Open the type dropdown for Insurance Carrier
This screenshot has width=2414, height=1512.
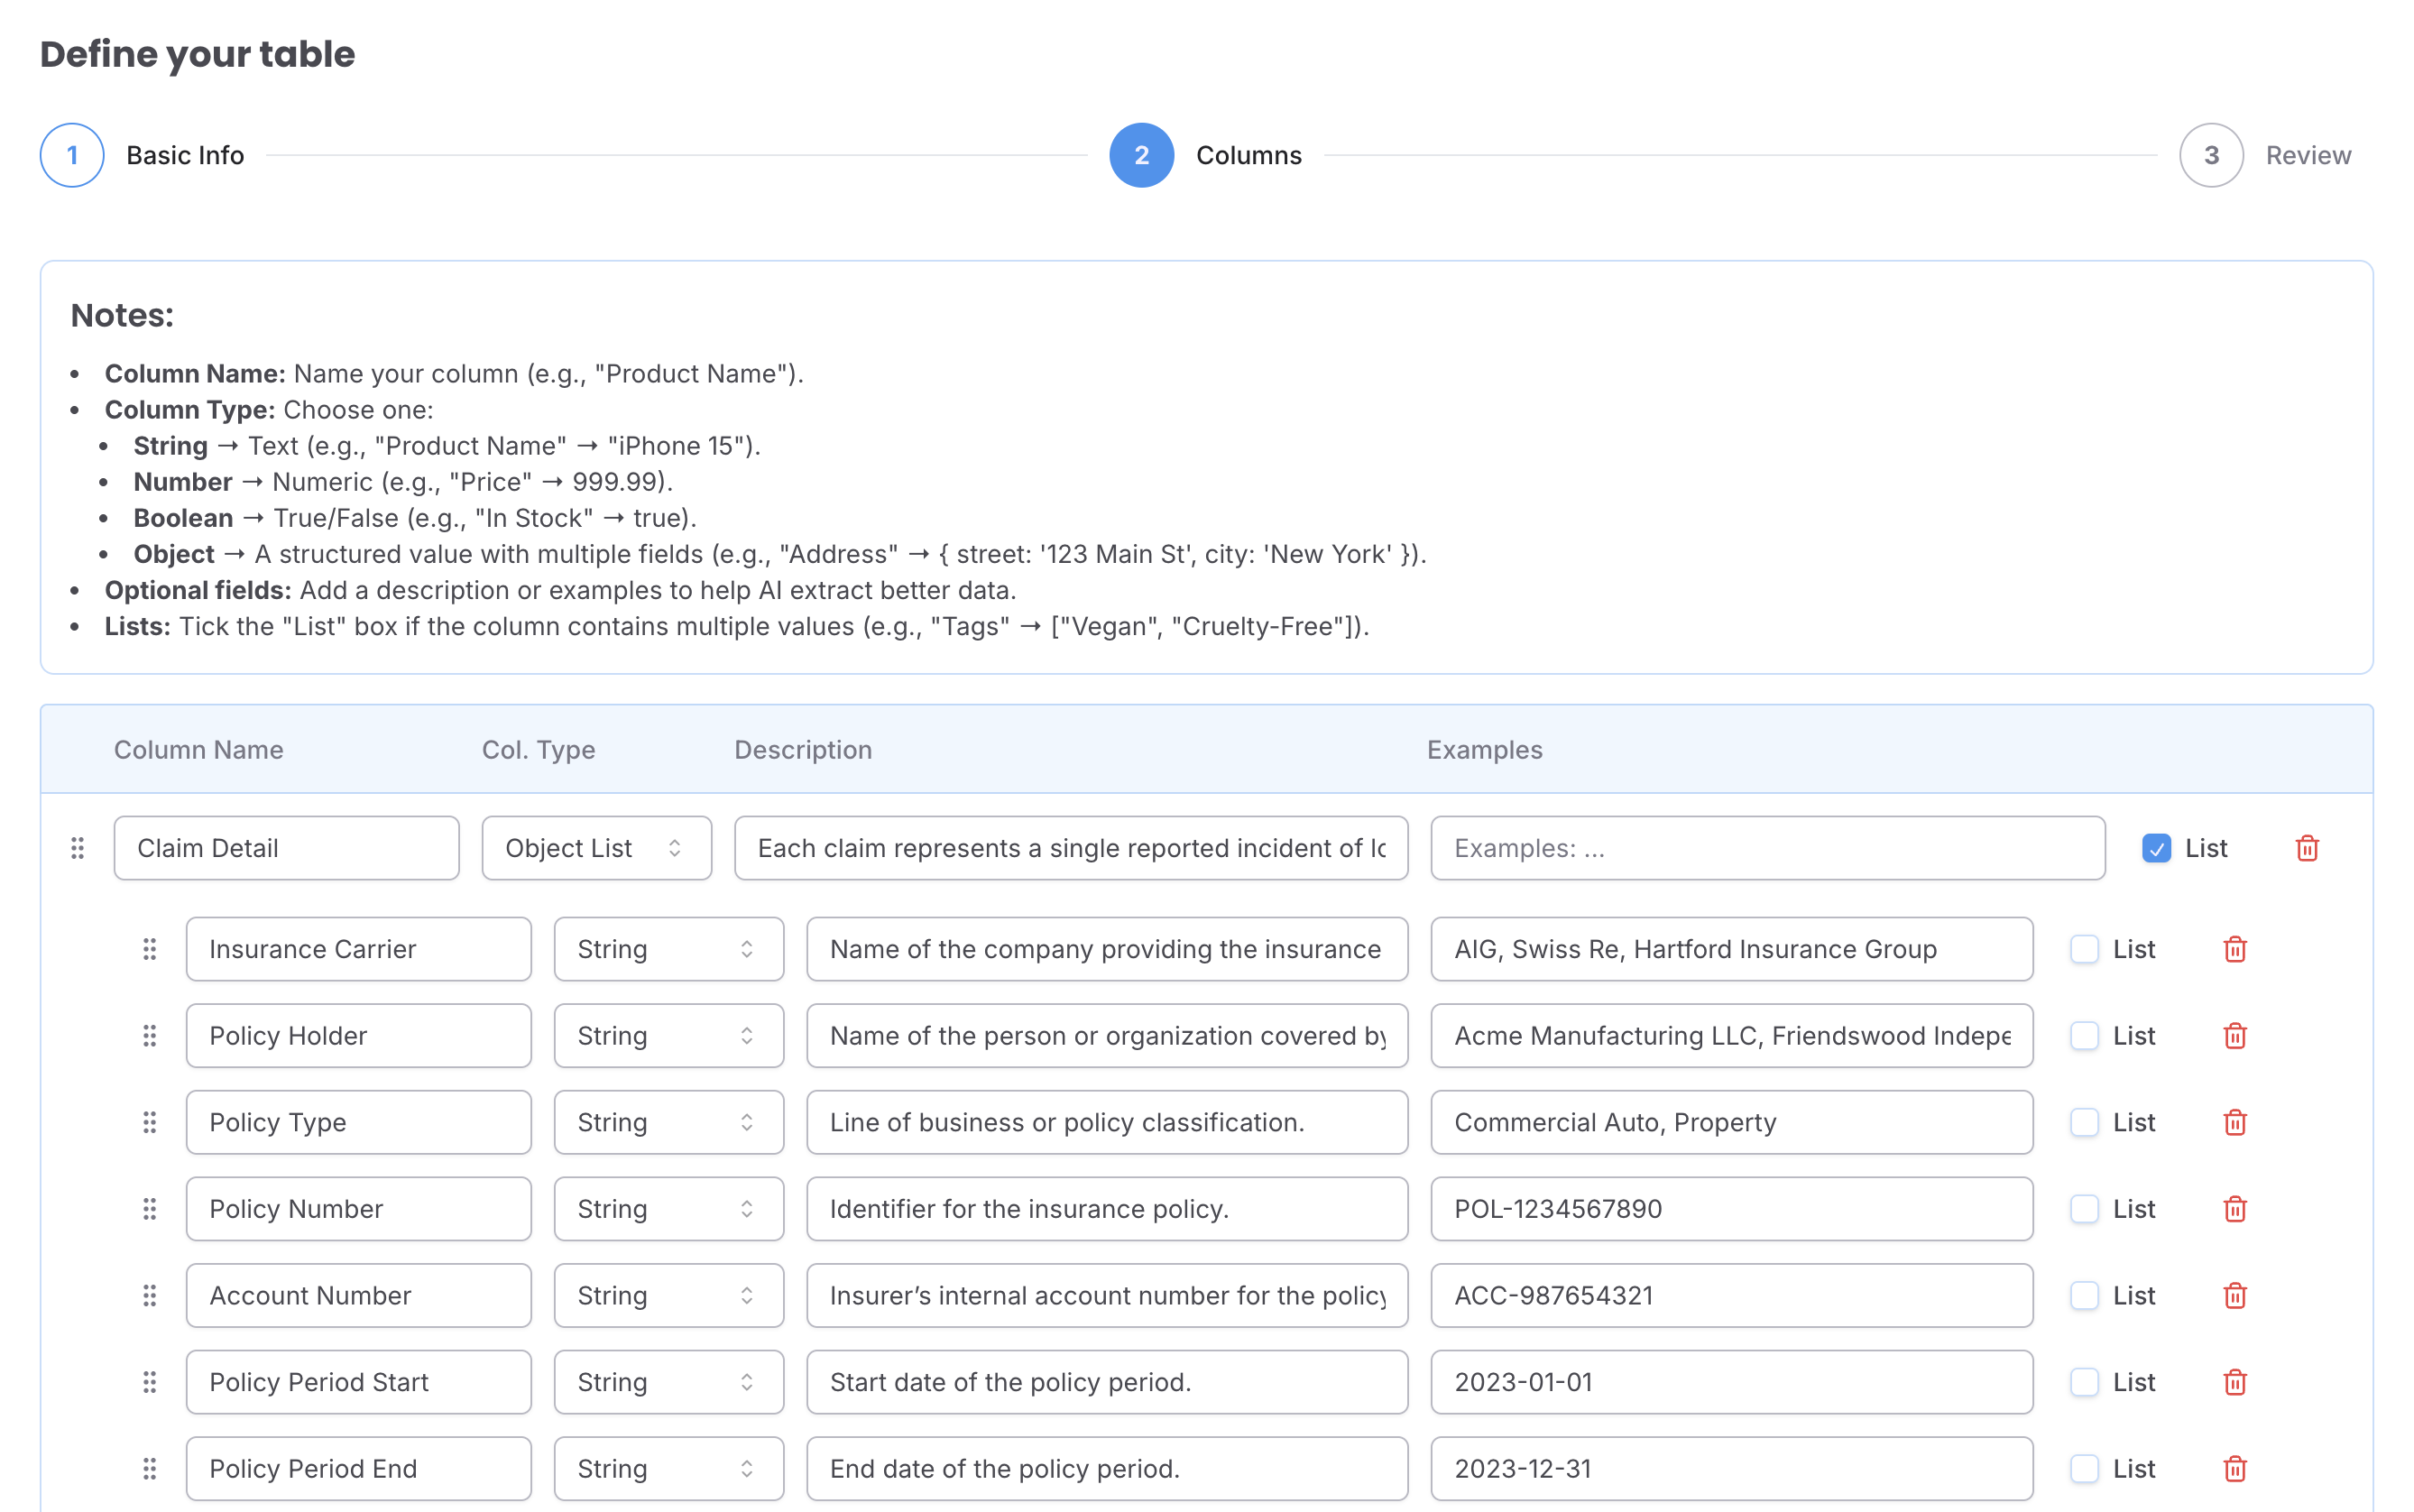click(669, 949)
